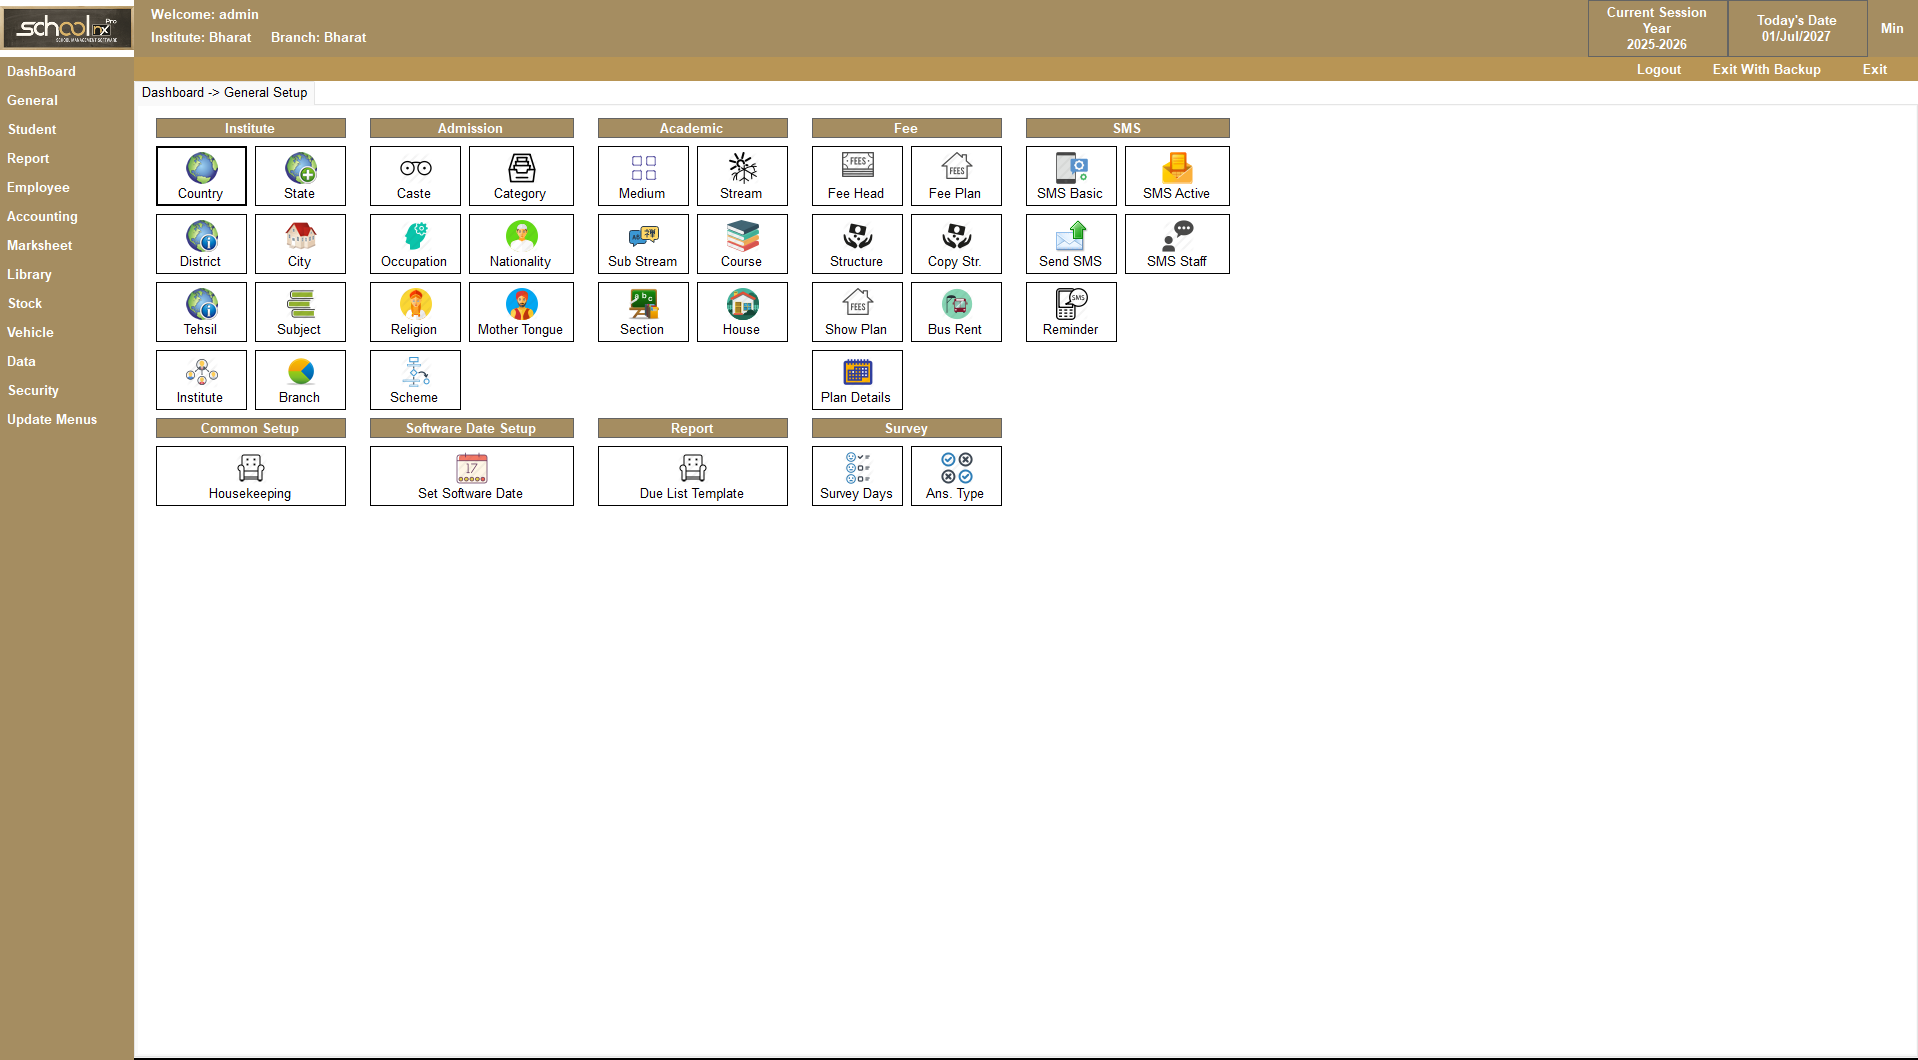This screenshot has height=1060, width=1918.
Task: Open the Survey Days icon
Action: [857, 476]
